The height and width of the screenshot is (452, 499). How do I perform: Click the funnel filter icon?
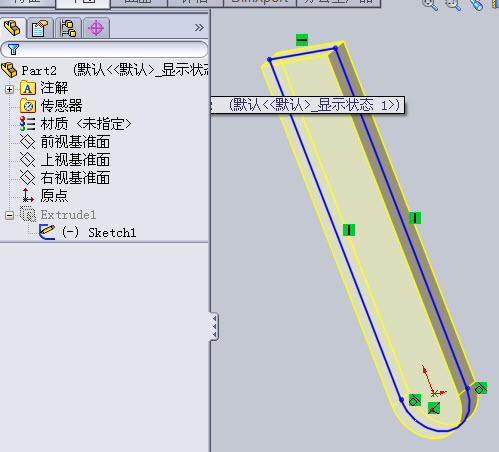13,49
